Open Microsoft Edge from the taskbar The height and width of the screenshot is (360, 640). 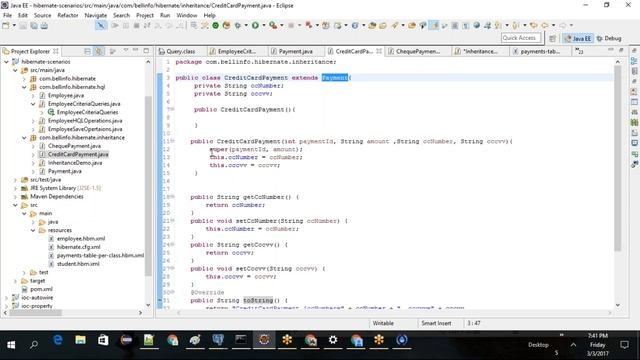tap(58, 340)
